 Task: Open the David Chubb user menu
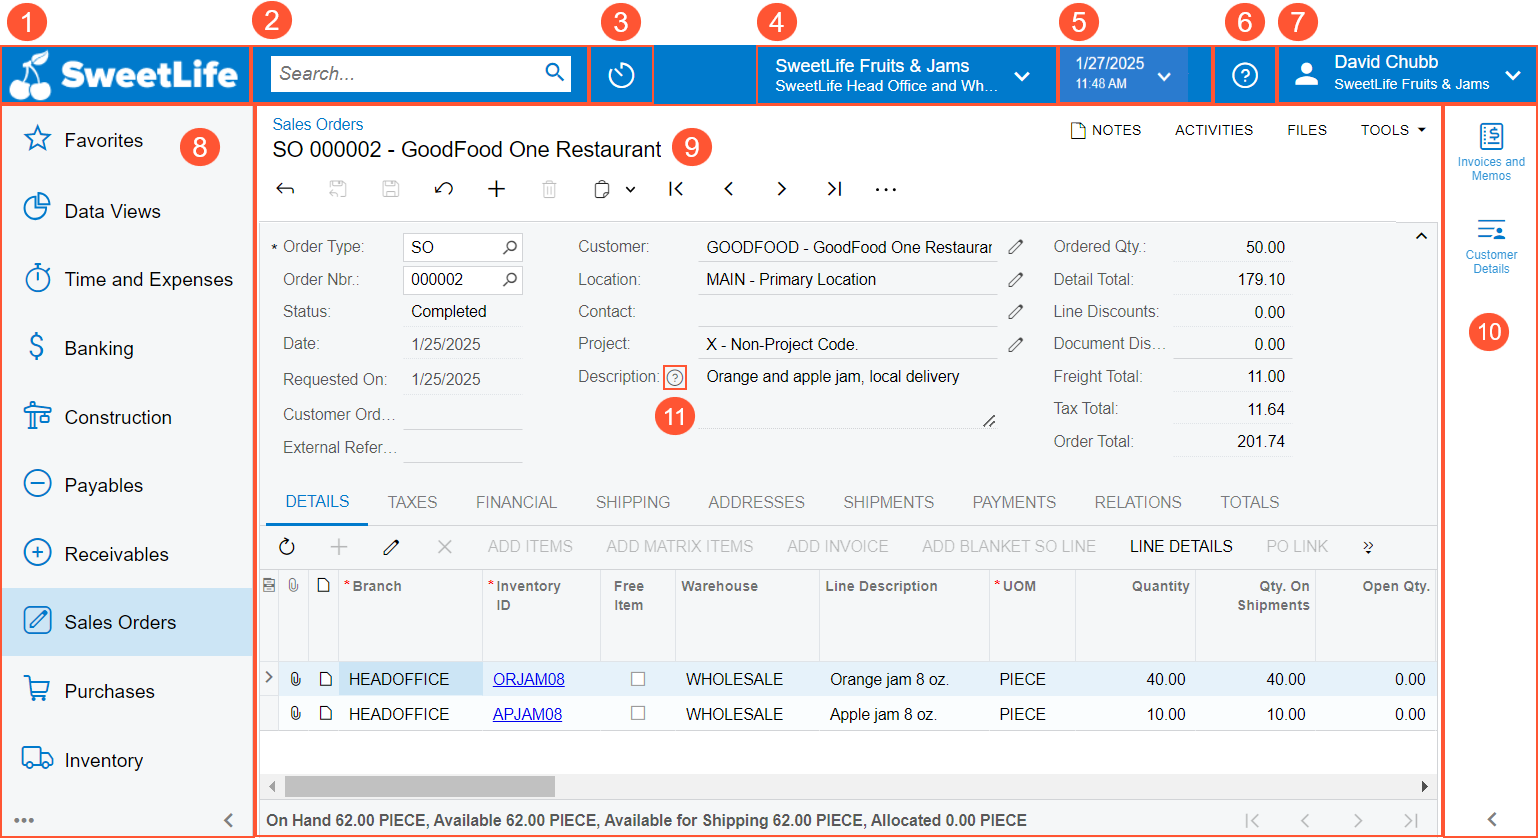point(1407,76)
